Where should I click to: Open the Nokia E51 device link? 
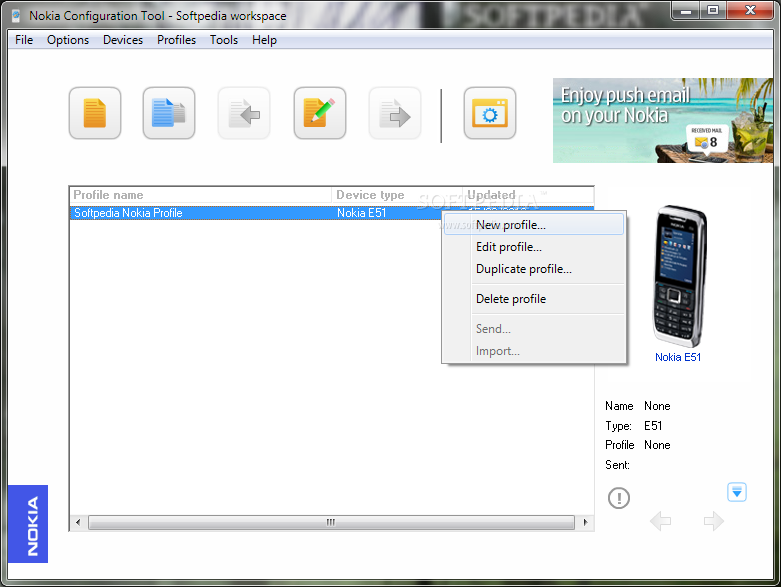point(677,357)
